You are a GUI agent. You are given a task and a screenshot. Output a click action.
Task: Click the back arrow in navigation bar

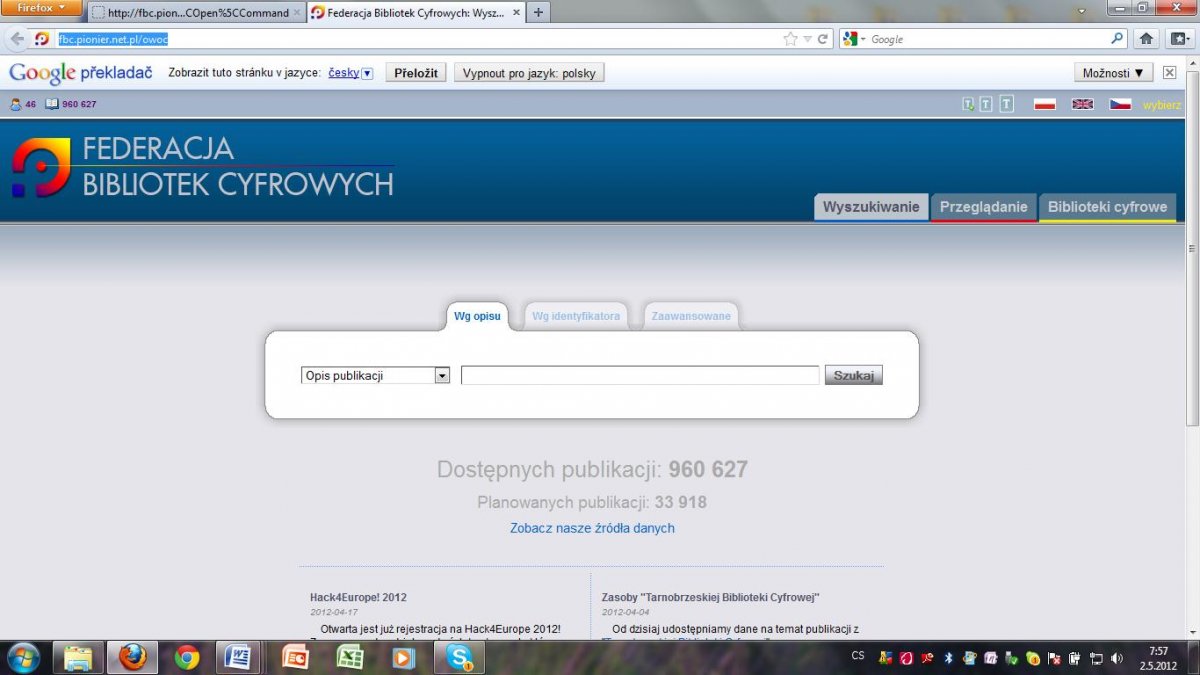pyautogui.click(x=17, y=39)
